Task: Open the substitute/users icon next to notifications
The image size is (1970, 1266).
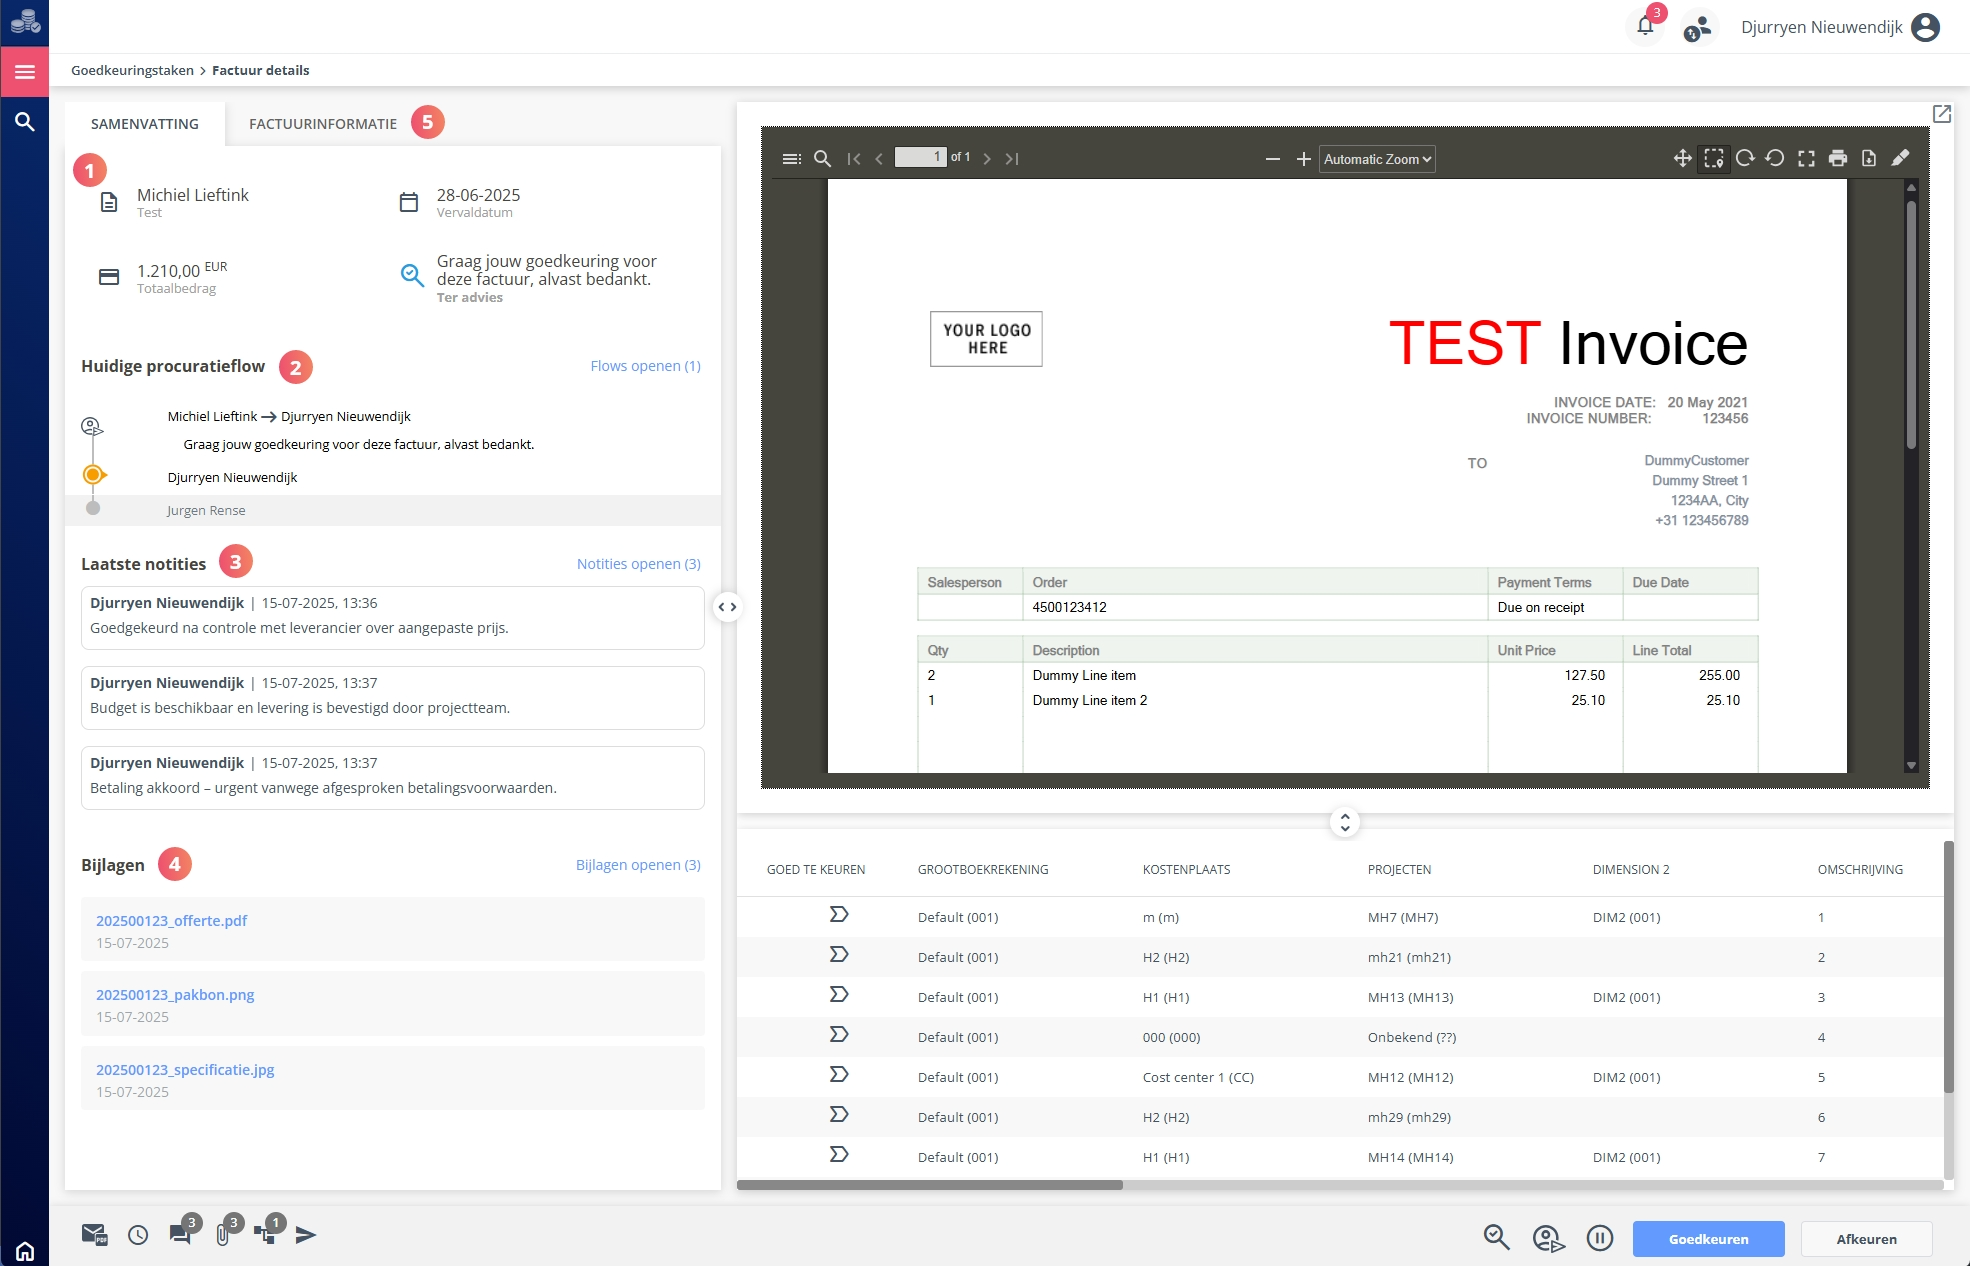Action: (x=1697, y=28)
